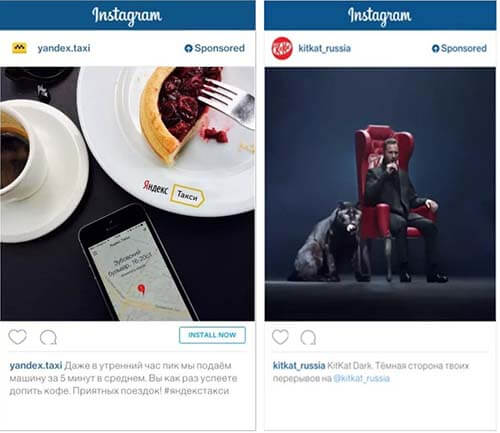Open the @kitkat_russia mention link
Screen dimensions: 500x433
361,378
